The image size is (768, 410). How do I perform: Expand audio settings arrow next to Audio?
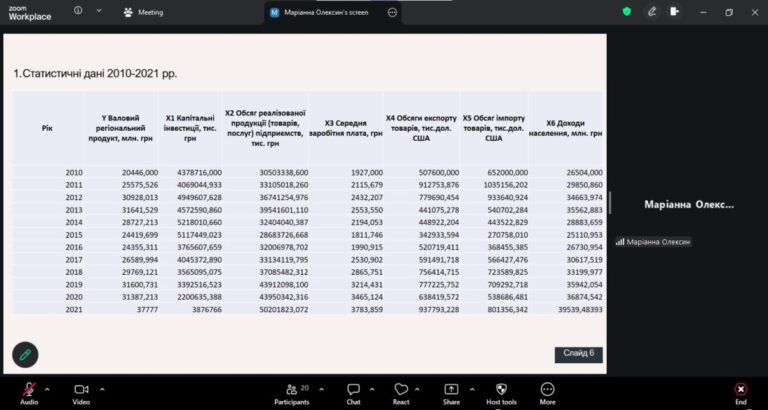click(48, 389)
